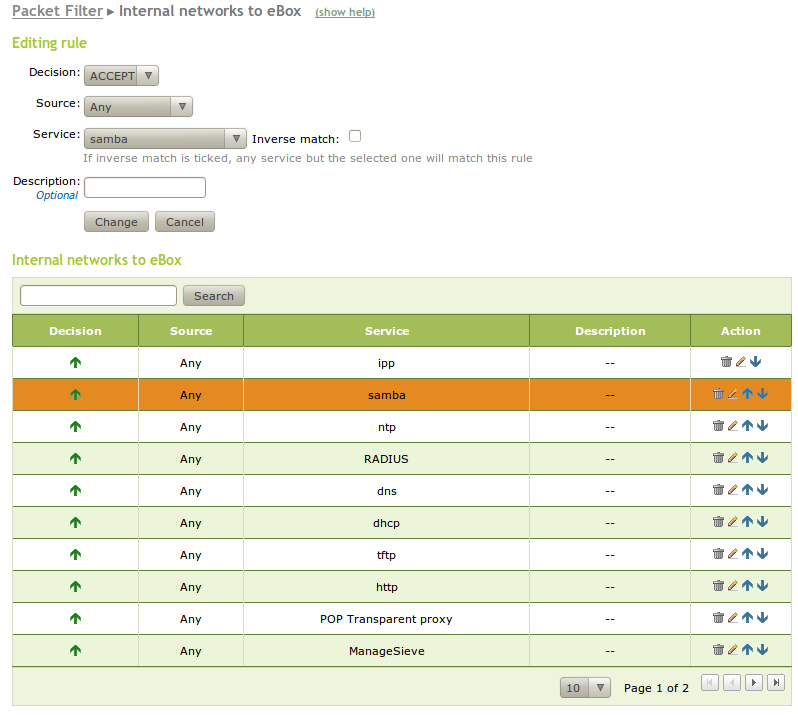Open the Service samba dropdown
This screenshot has height=715, width=798.
(x=165, y=138)
